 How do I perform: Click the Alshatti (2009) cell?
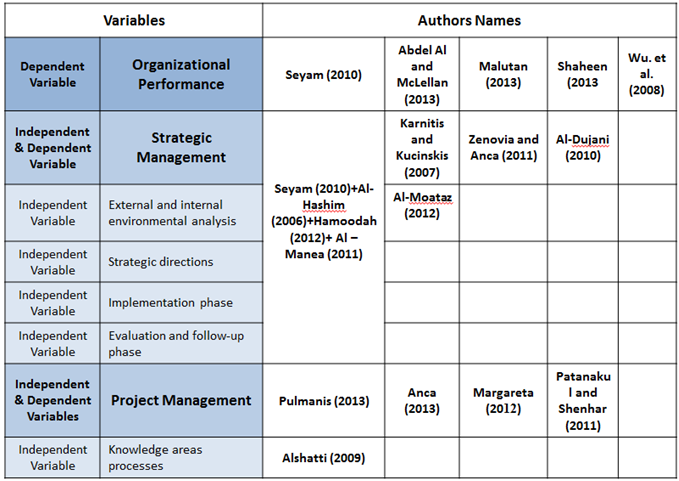323,458
